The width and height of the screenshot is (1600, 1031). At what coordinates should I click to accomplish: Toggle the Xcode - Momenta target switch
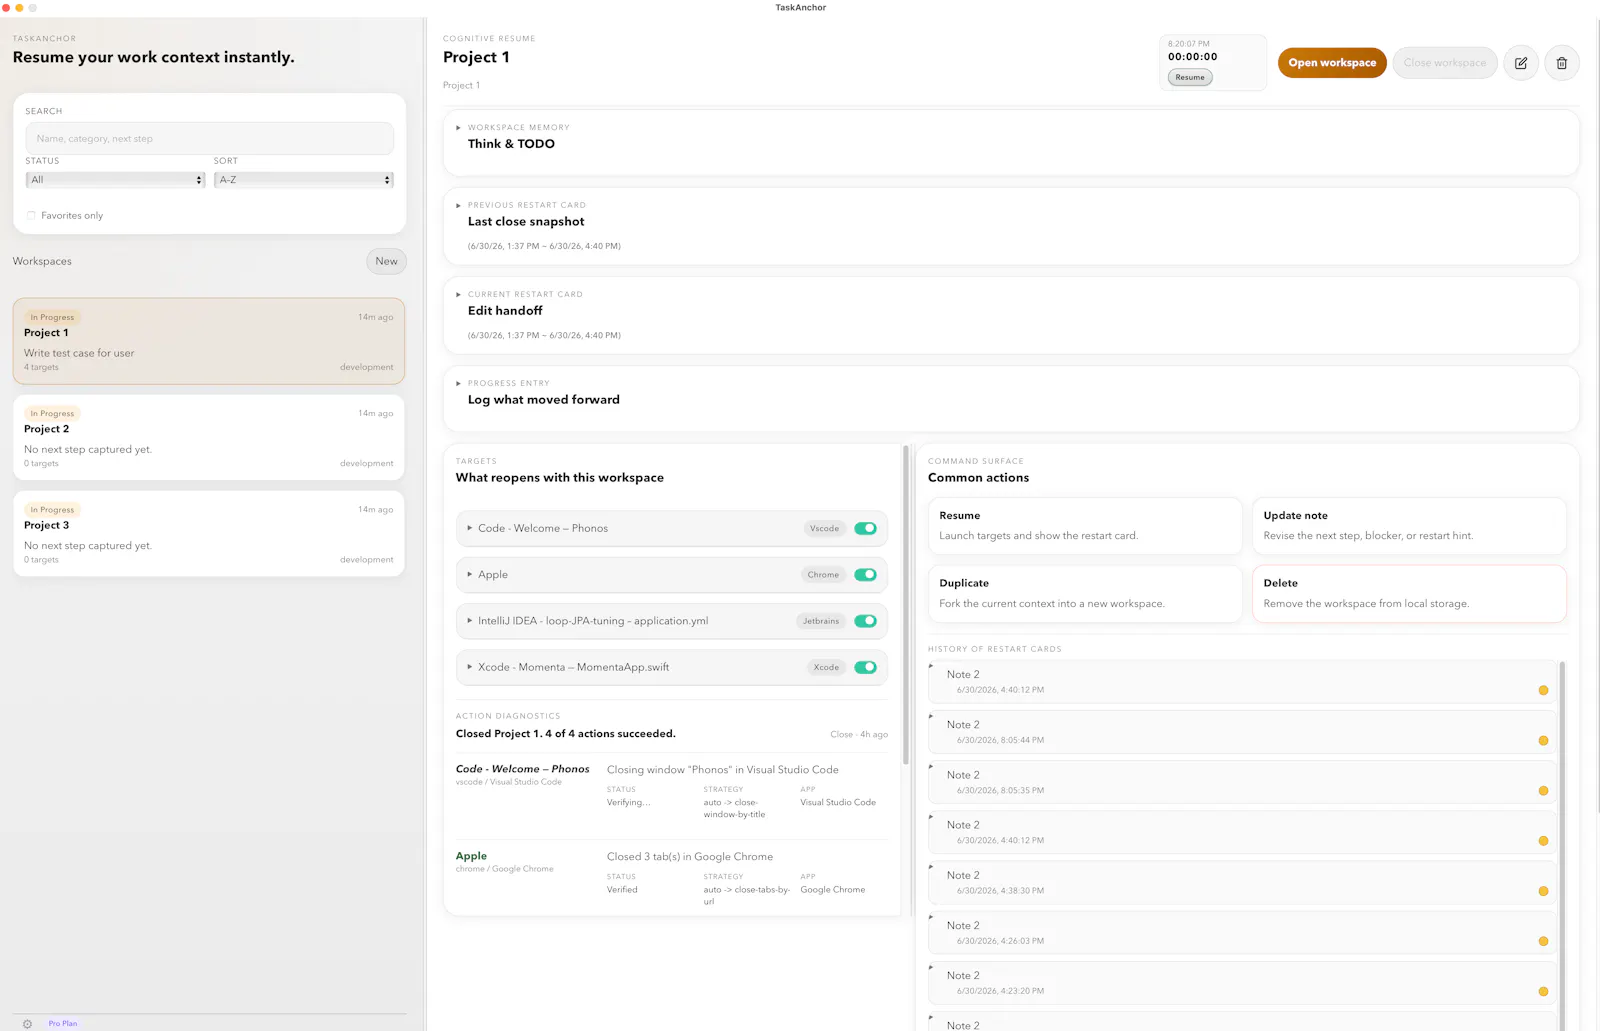coord(866,667)
